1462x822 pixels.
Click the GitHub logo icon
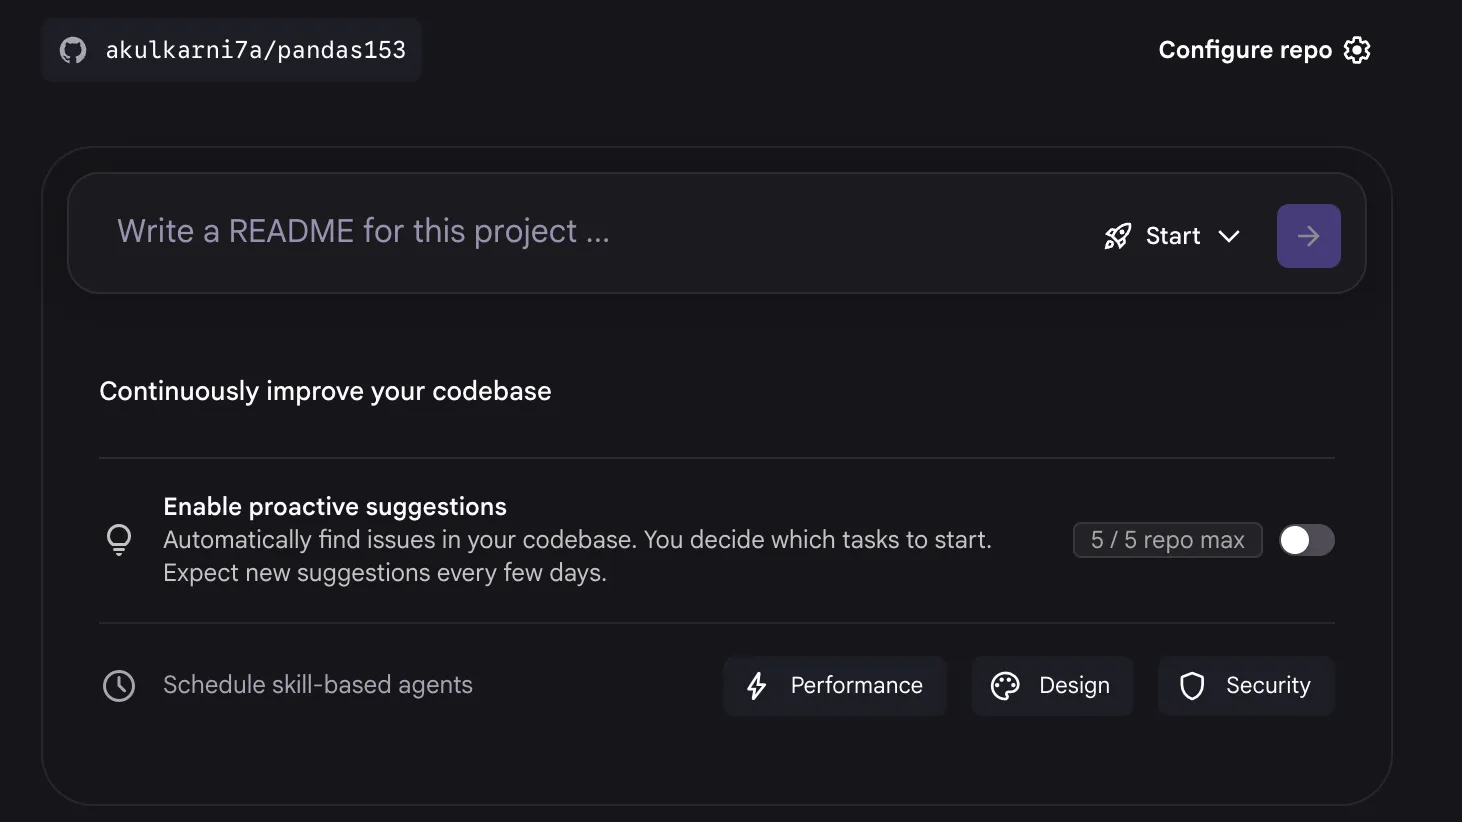pos(73,50)
